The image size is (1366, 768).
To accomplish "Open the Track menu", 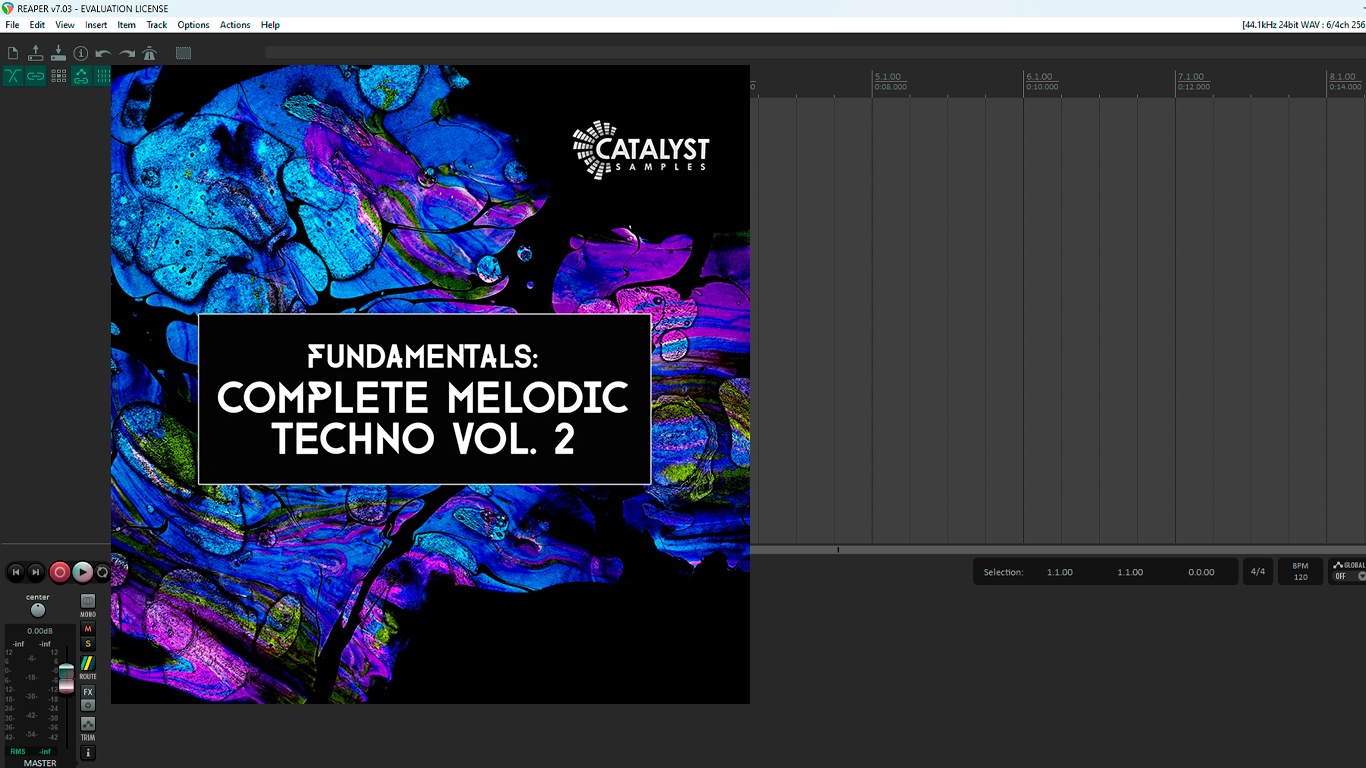I will [157, 25].
